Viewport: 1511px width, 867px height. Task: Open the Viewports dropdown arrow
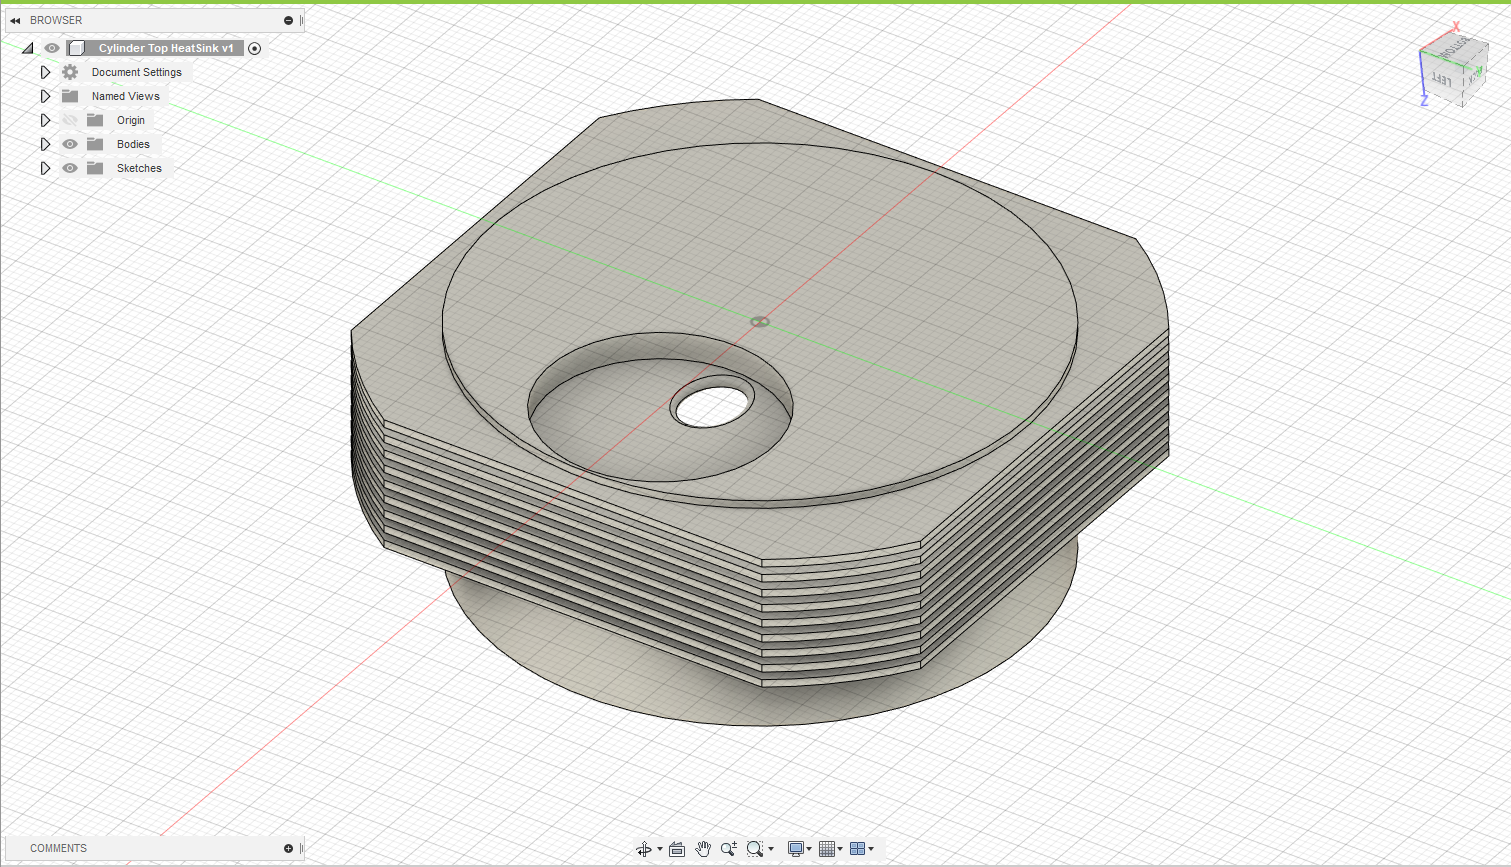pos(871,849)
